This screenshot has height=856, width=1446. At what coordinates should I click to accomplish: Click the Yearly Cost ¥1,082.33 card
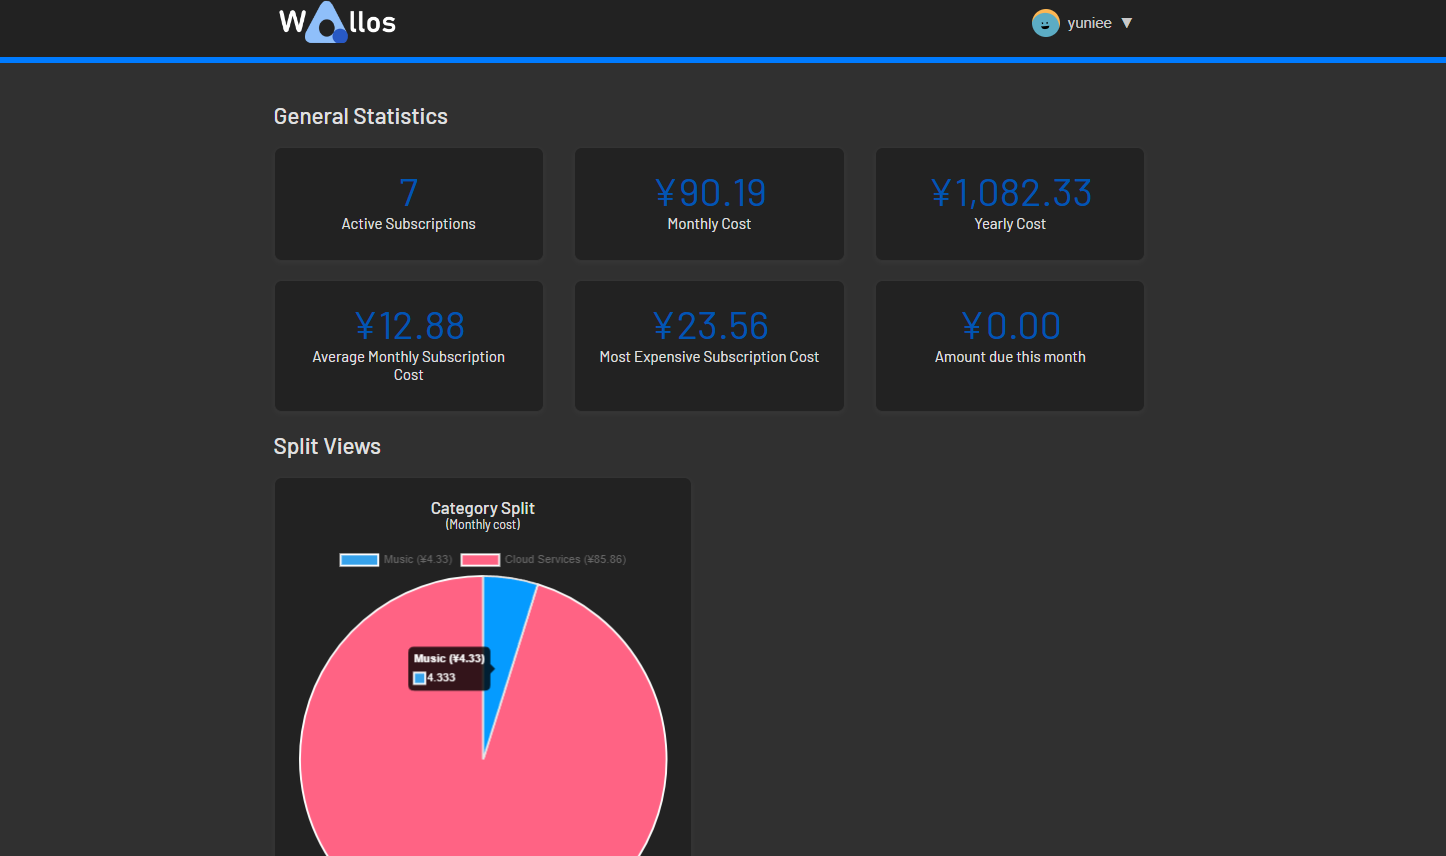(x=1010, y=204)
